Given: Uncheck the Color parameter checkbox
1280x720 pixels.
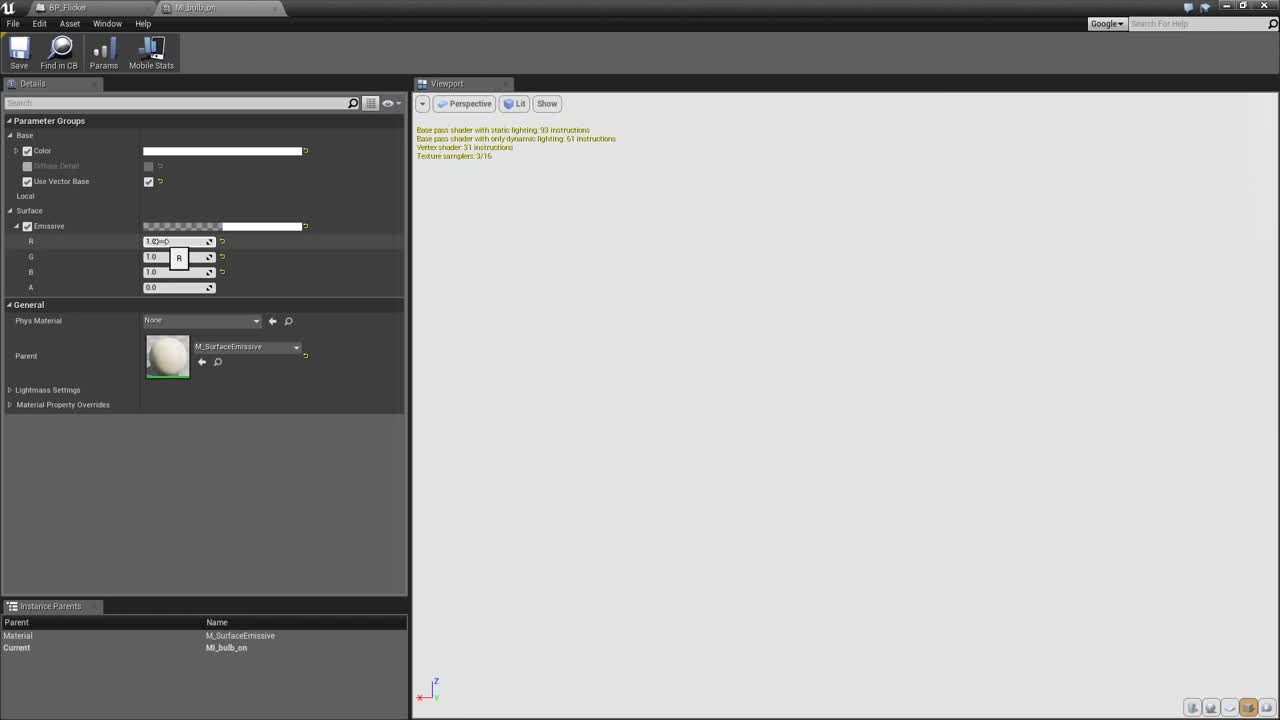Looking at the screenshot, I should (27, 151).
